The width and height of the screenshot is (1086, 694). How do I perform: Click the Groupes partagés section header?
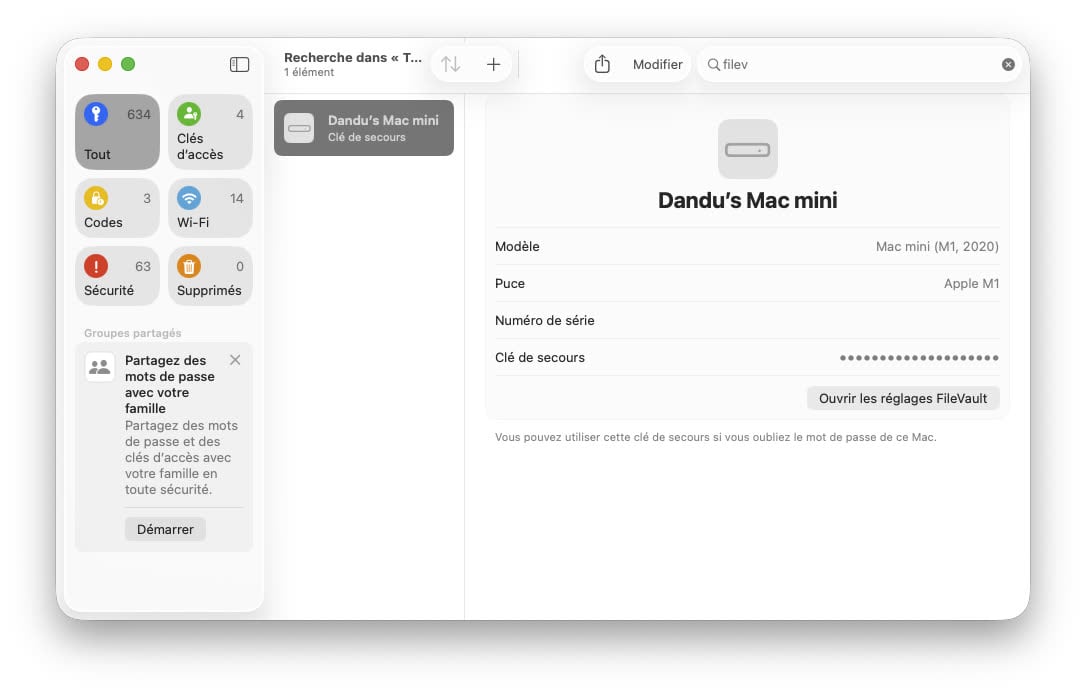pyautogui.click(x=132, y=333)
